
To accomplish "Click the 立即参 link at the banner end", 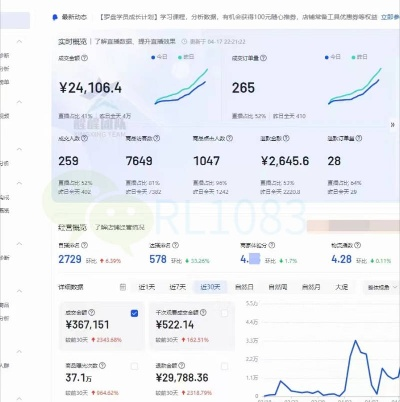I will click(x=390, y=17).
